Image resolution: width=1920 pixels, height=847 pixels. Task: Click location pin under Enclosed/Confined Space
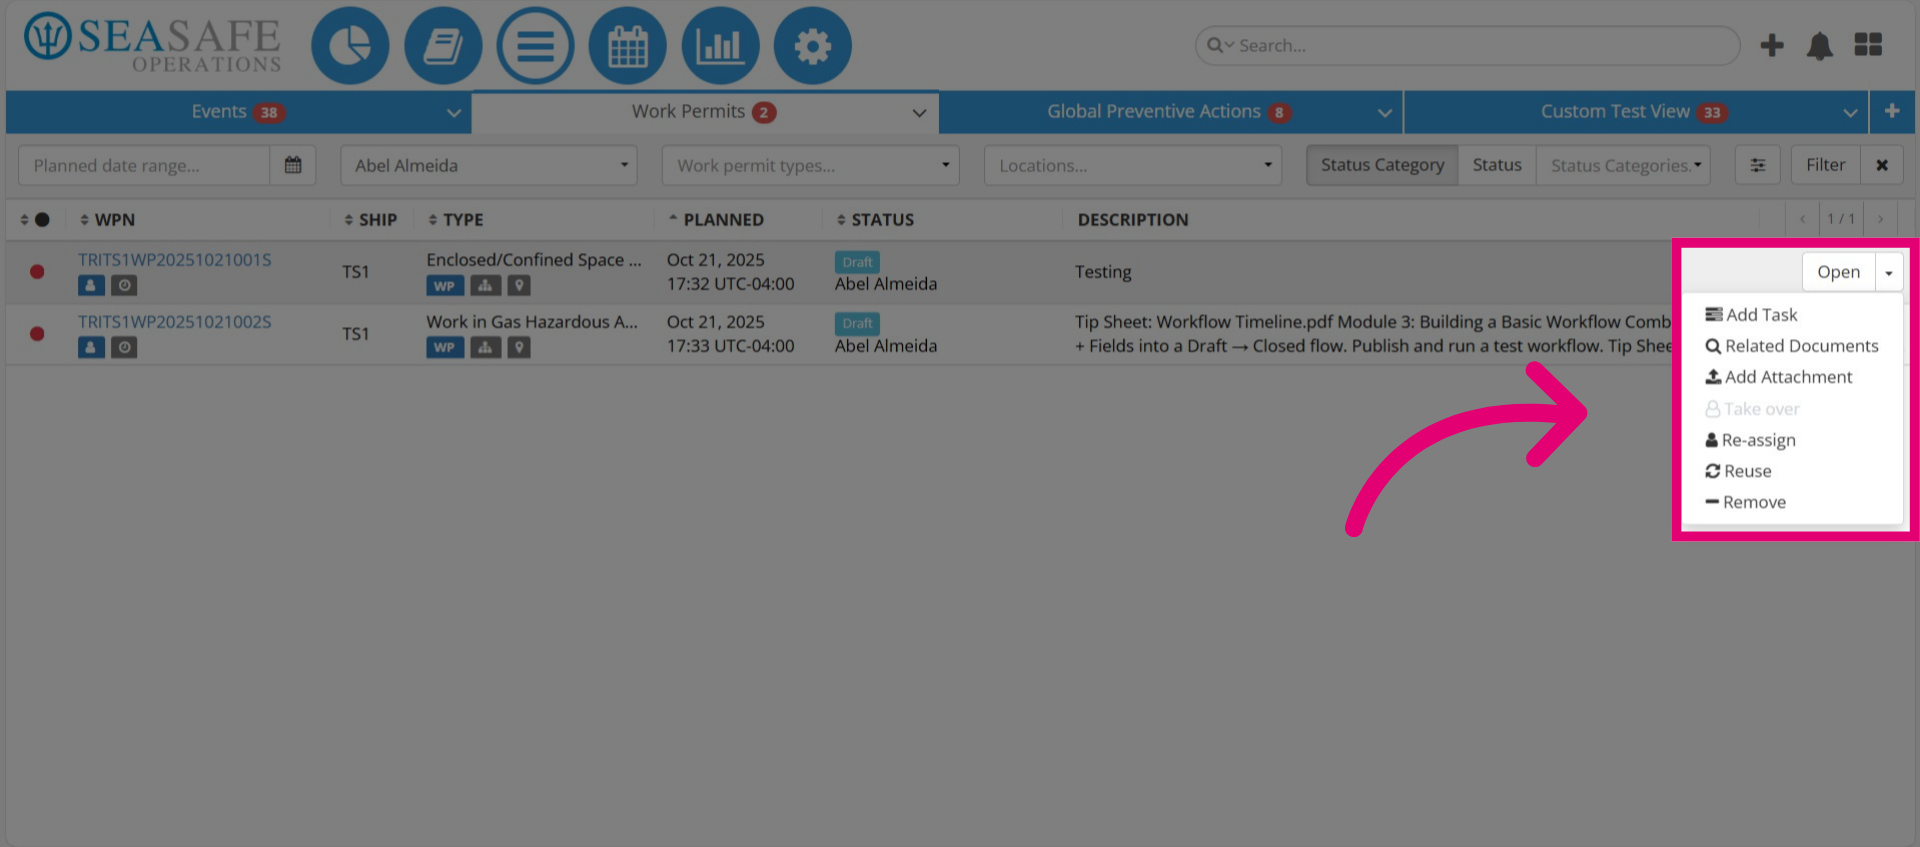click(519, 286)
